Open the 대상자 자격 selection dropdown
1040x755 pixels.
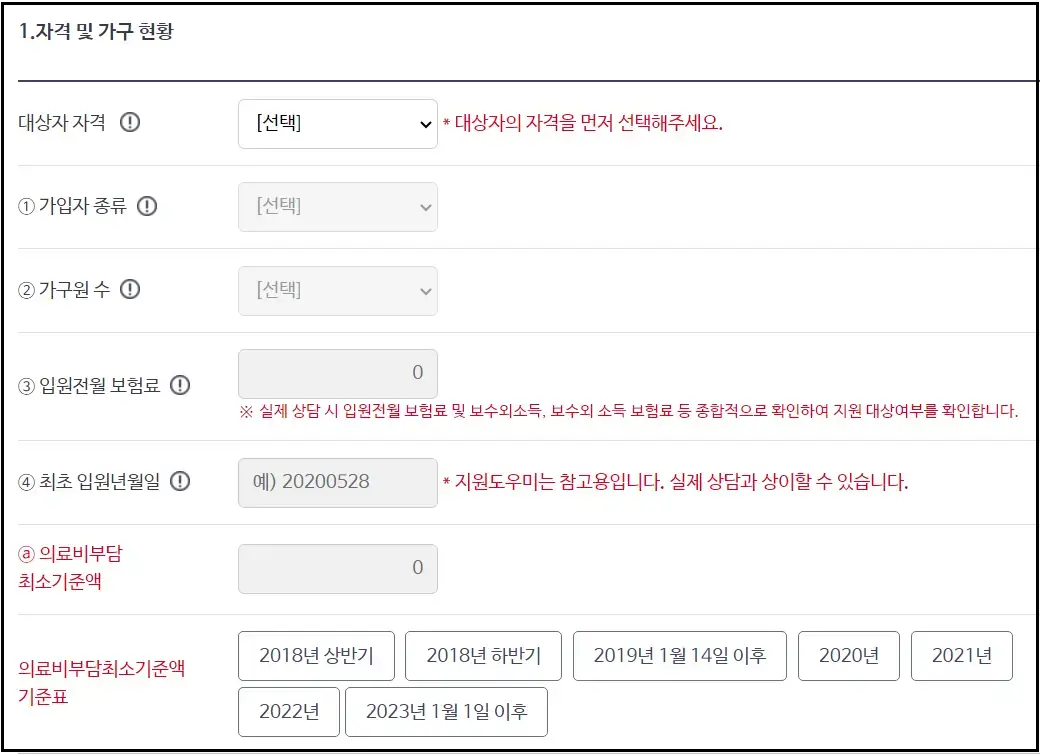[337, 122]
